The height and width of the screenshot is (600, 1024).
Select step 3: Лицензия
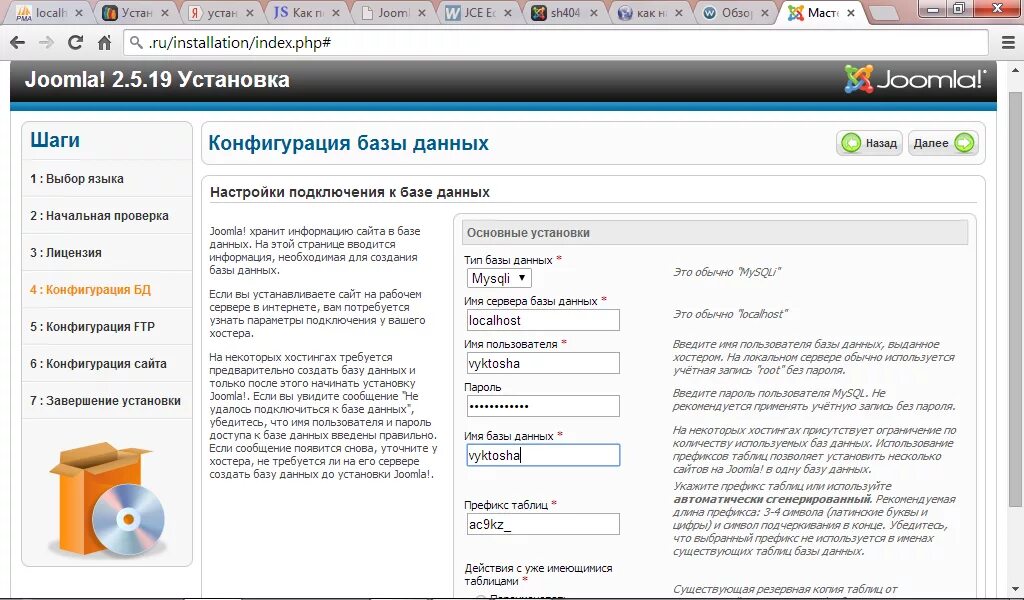point(107,253)
